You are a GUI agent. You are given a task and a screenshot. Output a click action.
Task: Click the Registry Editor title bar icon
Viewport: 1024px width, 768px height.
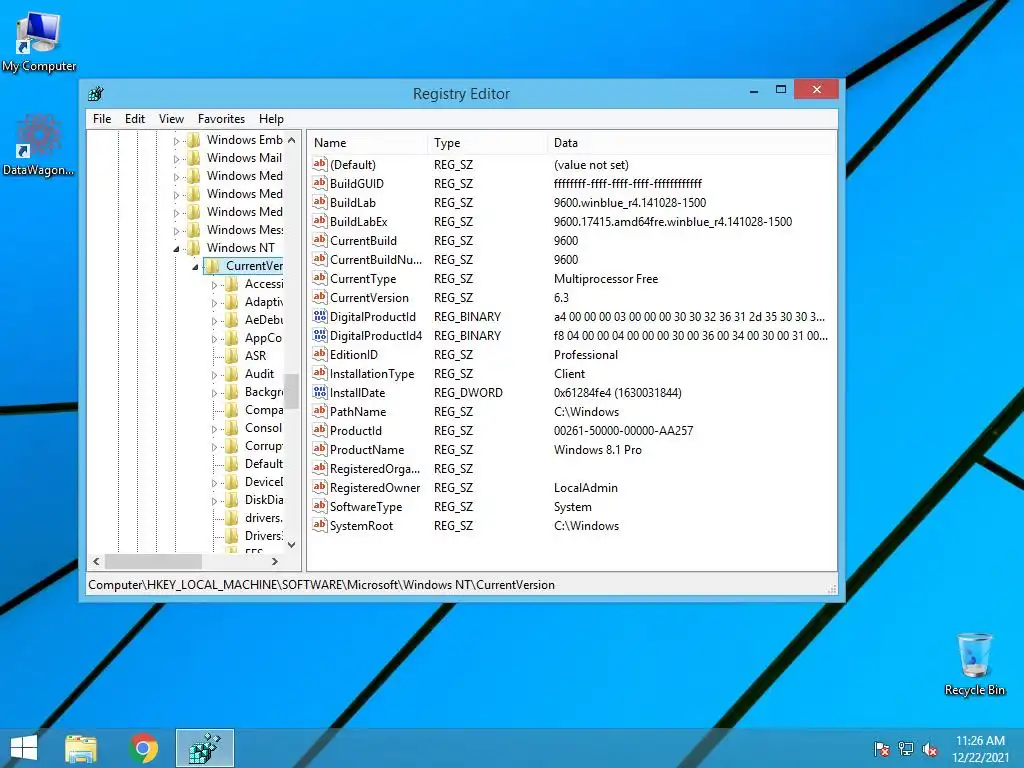point(96,93)
